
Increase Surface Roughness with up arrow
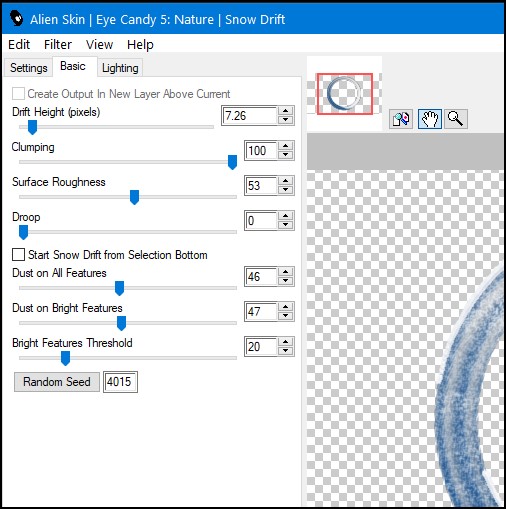285,181
